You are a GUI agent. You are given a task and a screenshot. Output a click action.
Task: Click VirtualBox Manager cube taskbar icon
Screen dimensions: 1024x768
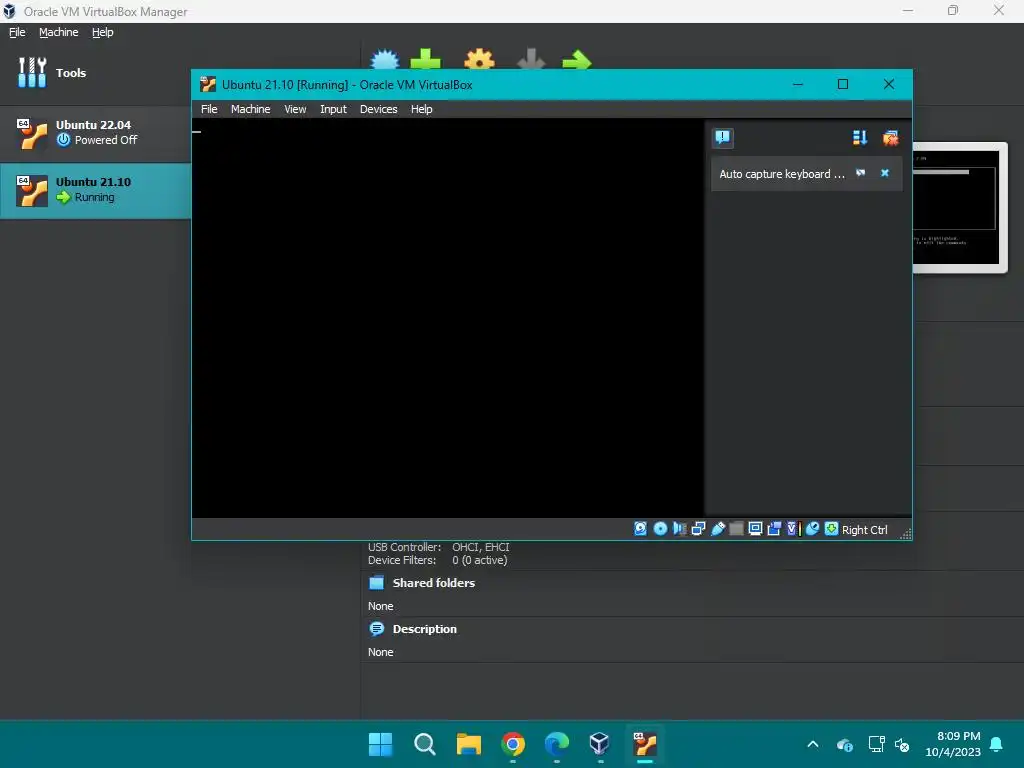tap(600, 744)
